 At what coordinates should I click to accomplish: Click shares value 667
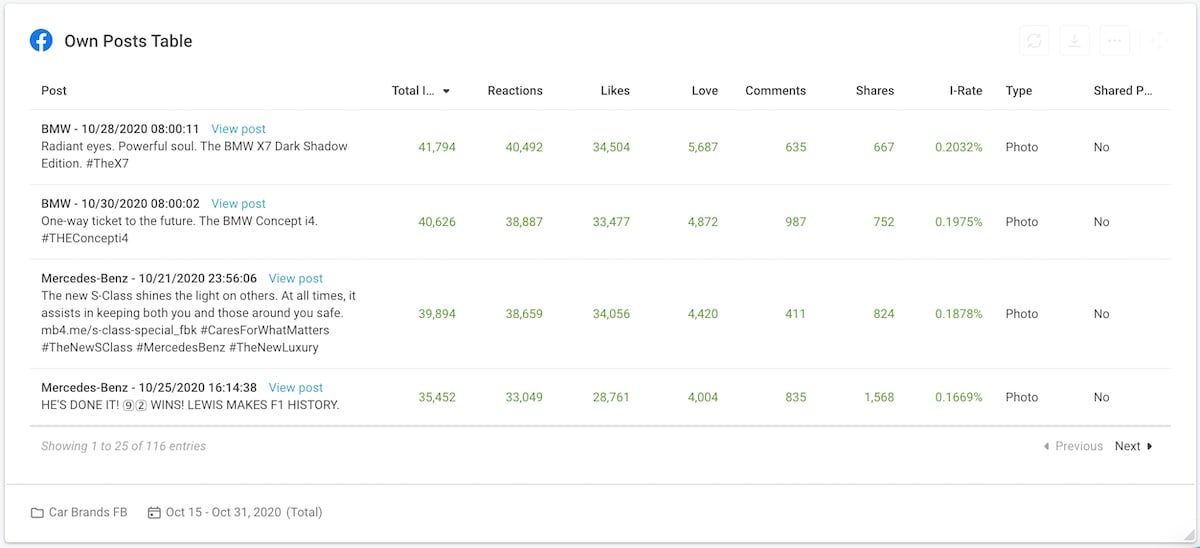pyautogui.click(x=884, y=148)
